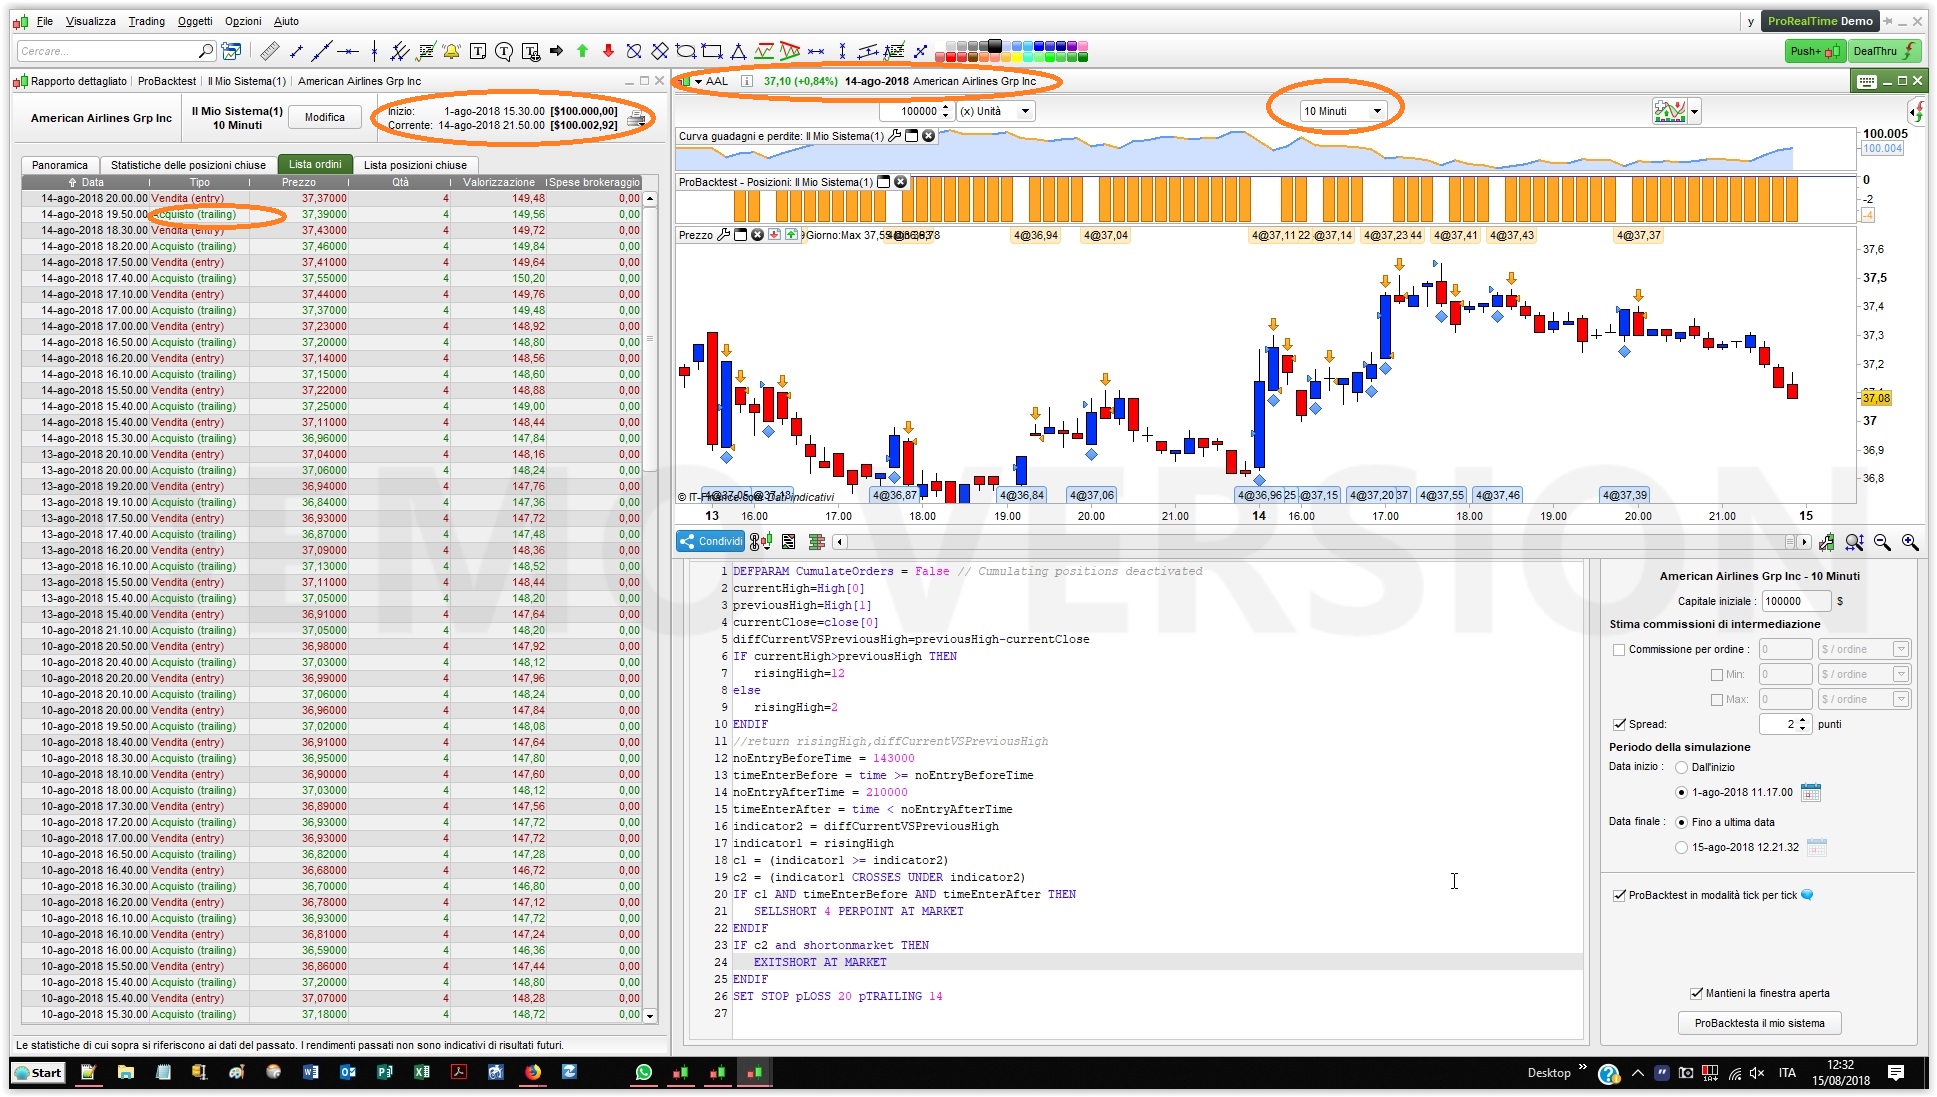
Task: Click ProBacktesta il mio sistema button
Action: point(1759,1023)
